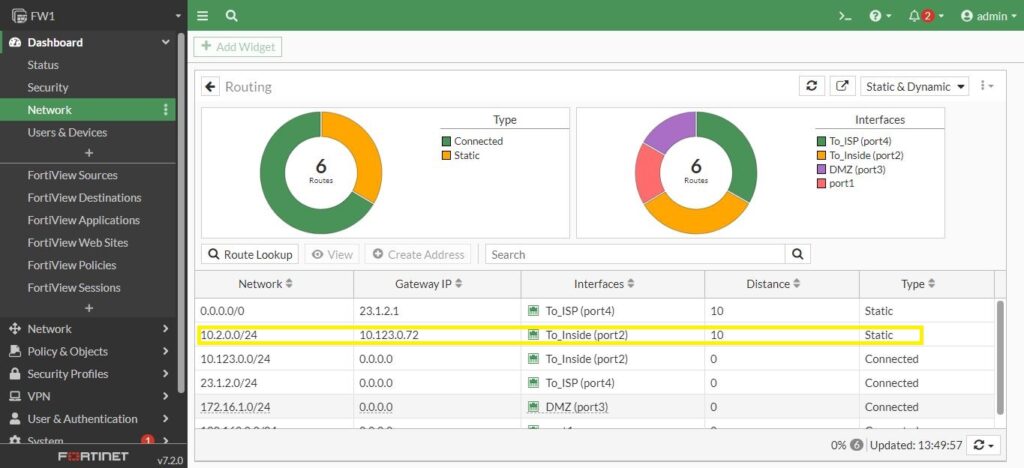This screenshot has width=1024, height=468.
Task: Click the hamburger menu icon in top bar
Action: (203, 16)
